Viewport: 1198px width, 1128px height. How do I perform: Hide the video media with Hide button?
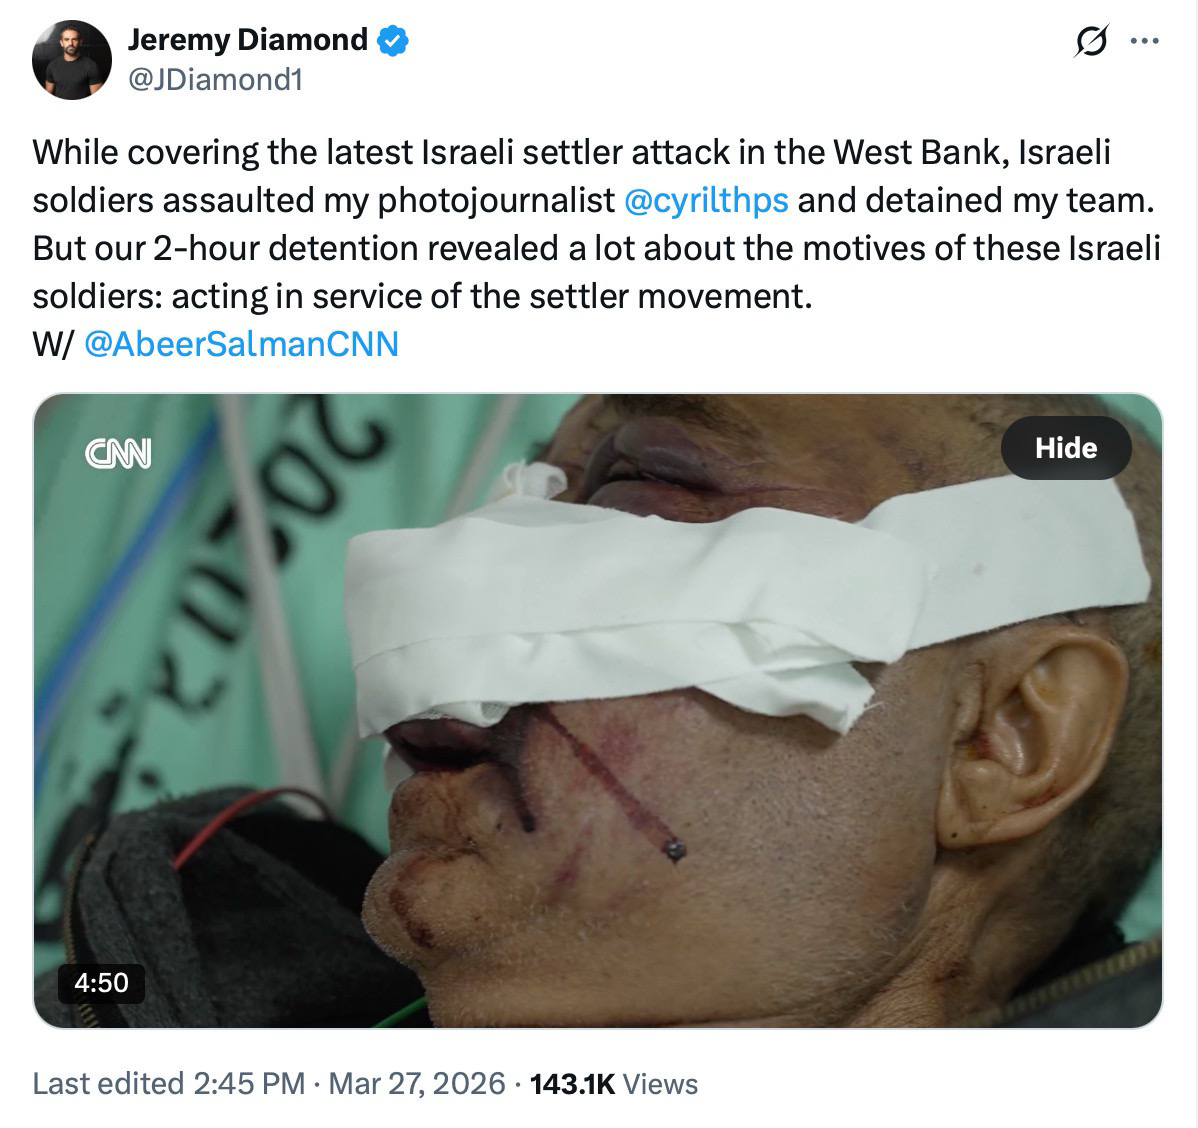pyautogui.click(x=1066, y=447)
